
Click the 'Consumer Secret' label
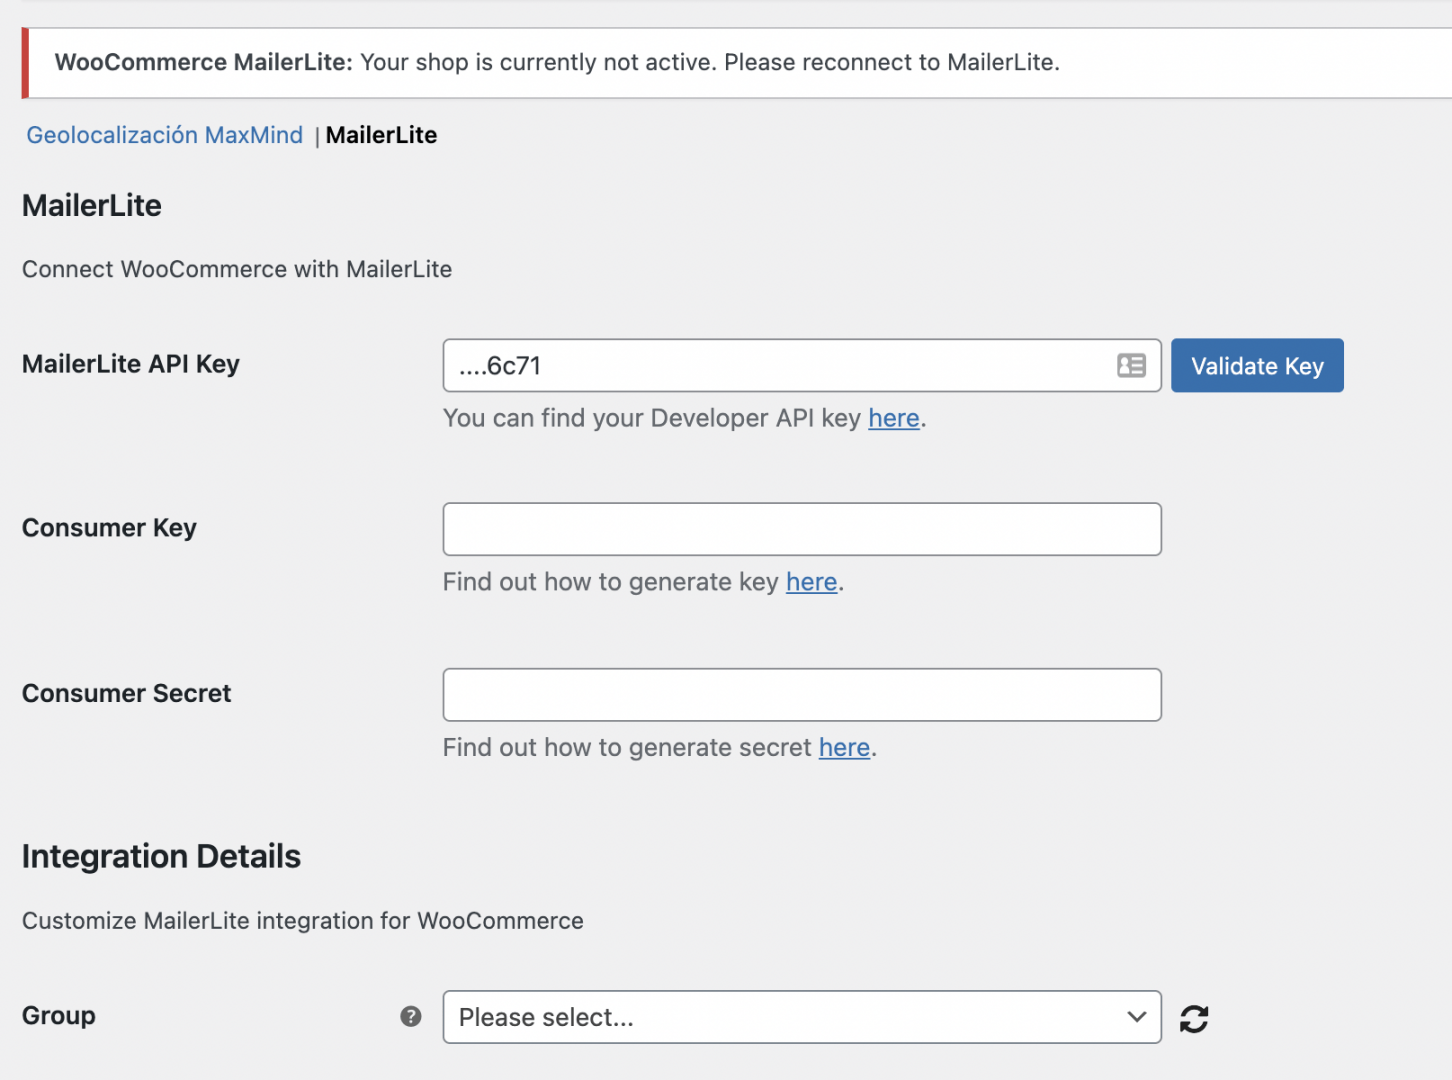(127, 694)
